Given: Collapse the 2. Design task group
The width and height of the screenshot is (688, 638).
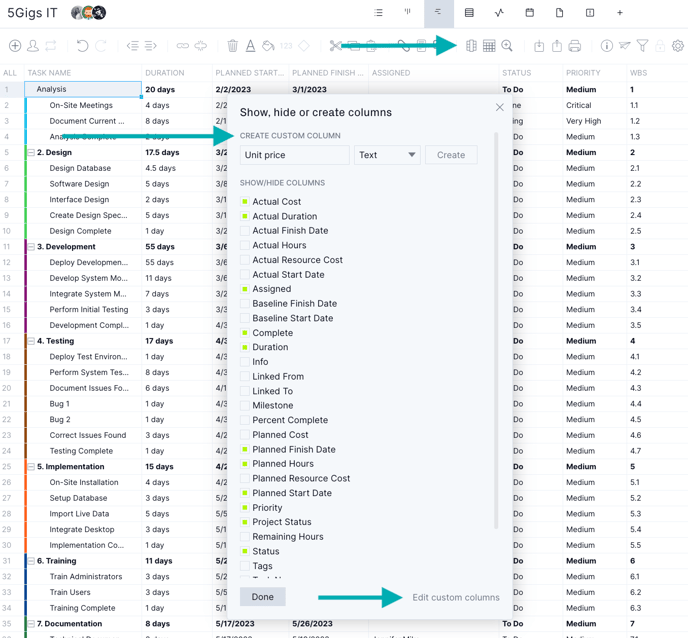Looking at the screenshot, I should [x=31, y=152].
